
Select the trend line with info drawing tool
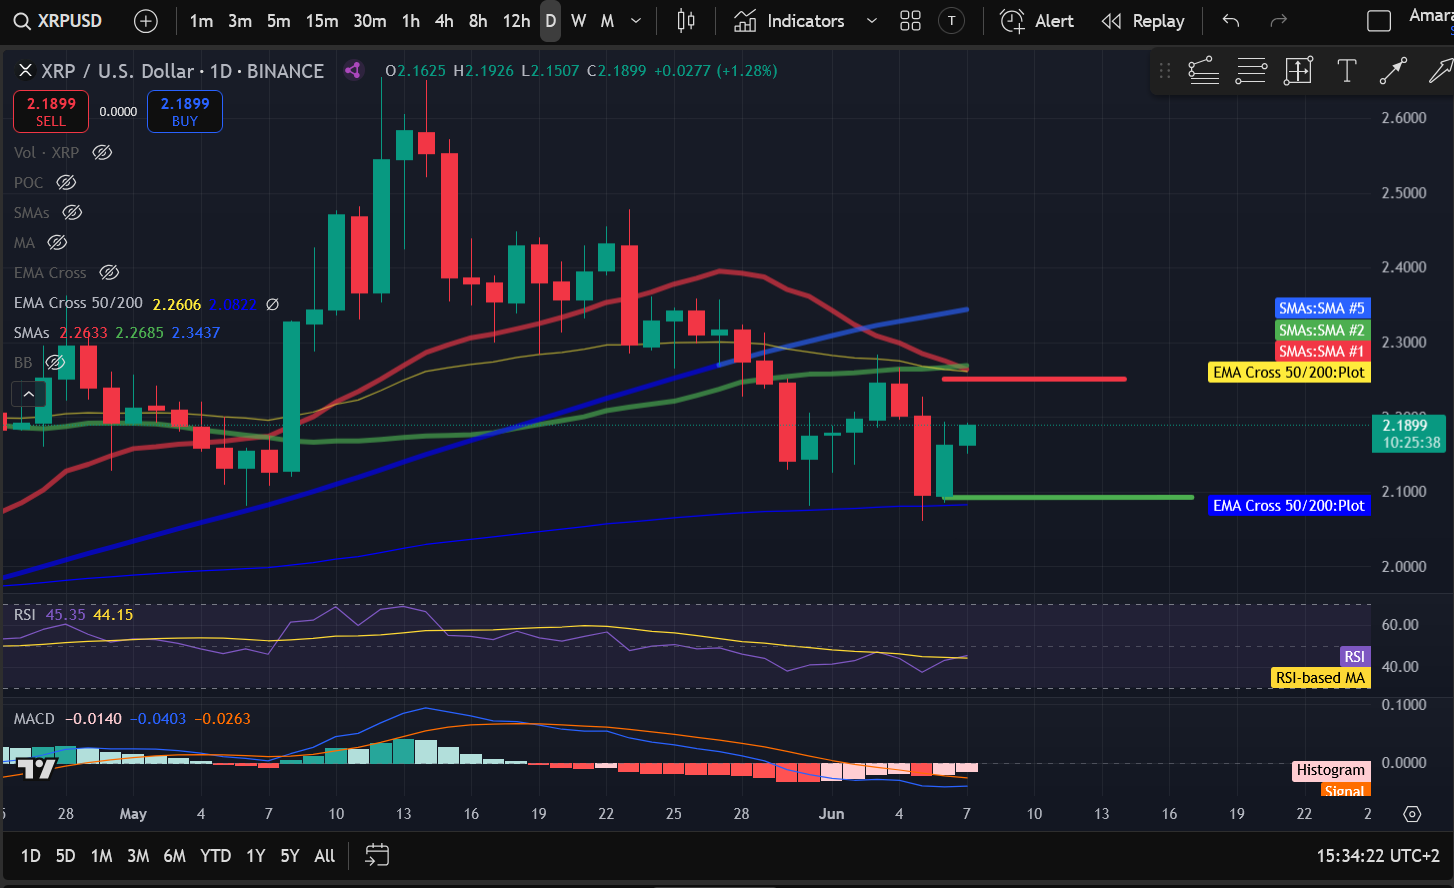[x=1203, y=71]
